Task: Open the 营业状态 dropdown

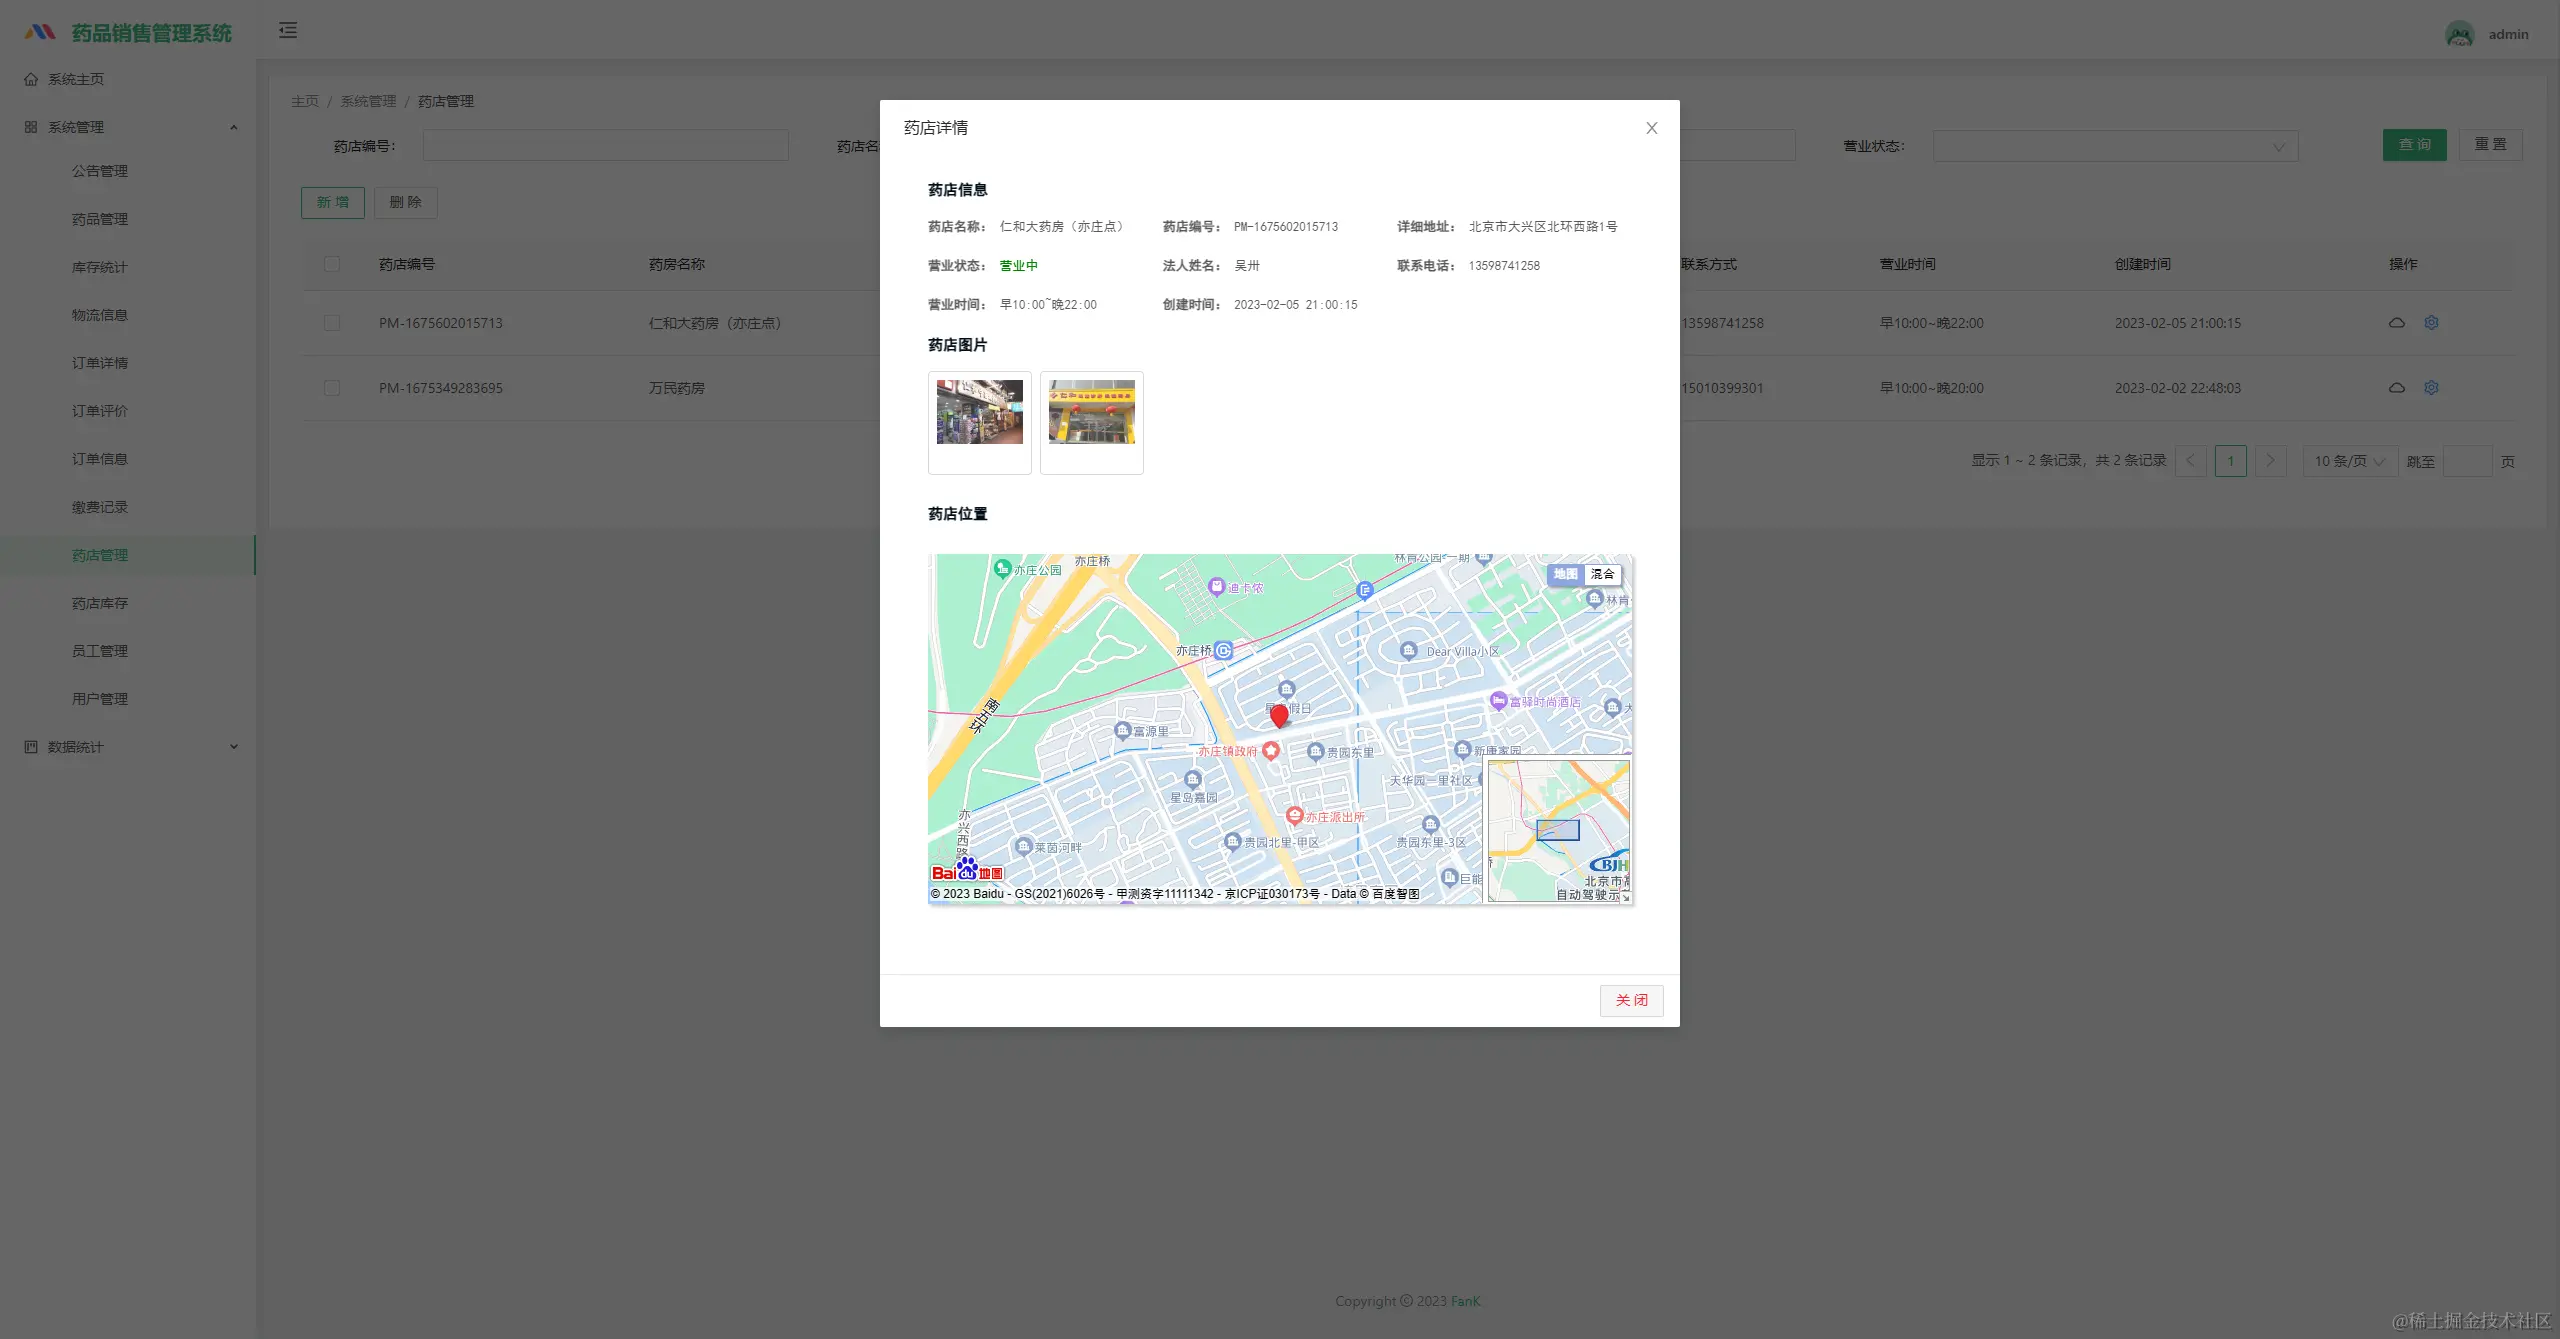Action: [2114, 146]
